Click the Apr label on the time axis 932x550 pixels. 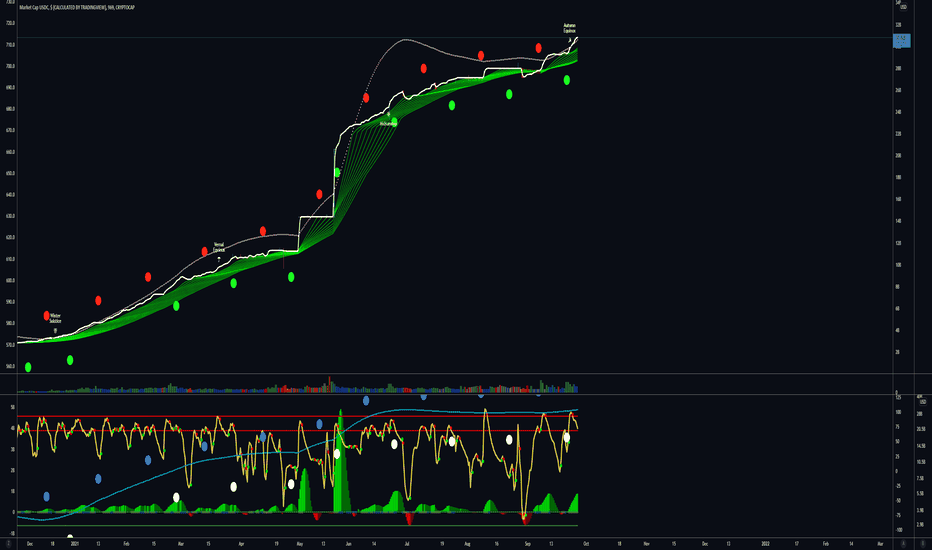point(241,543)
